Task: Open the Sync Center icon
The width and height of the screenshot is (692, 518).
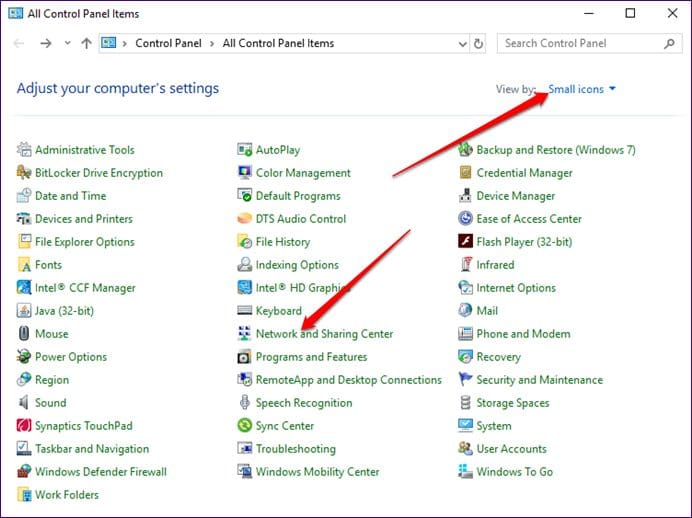Action: [244, 425]
